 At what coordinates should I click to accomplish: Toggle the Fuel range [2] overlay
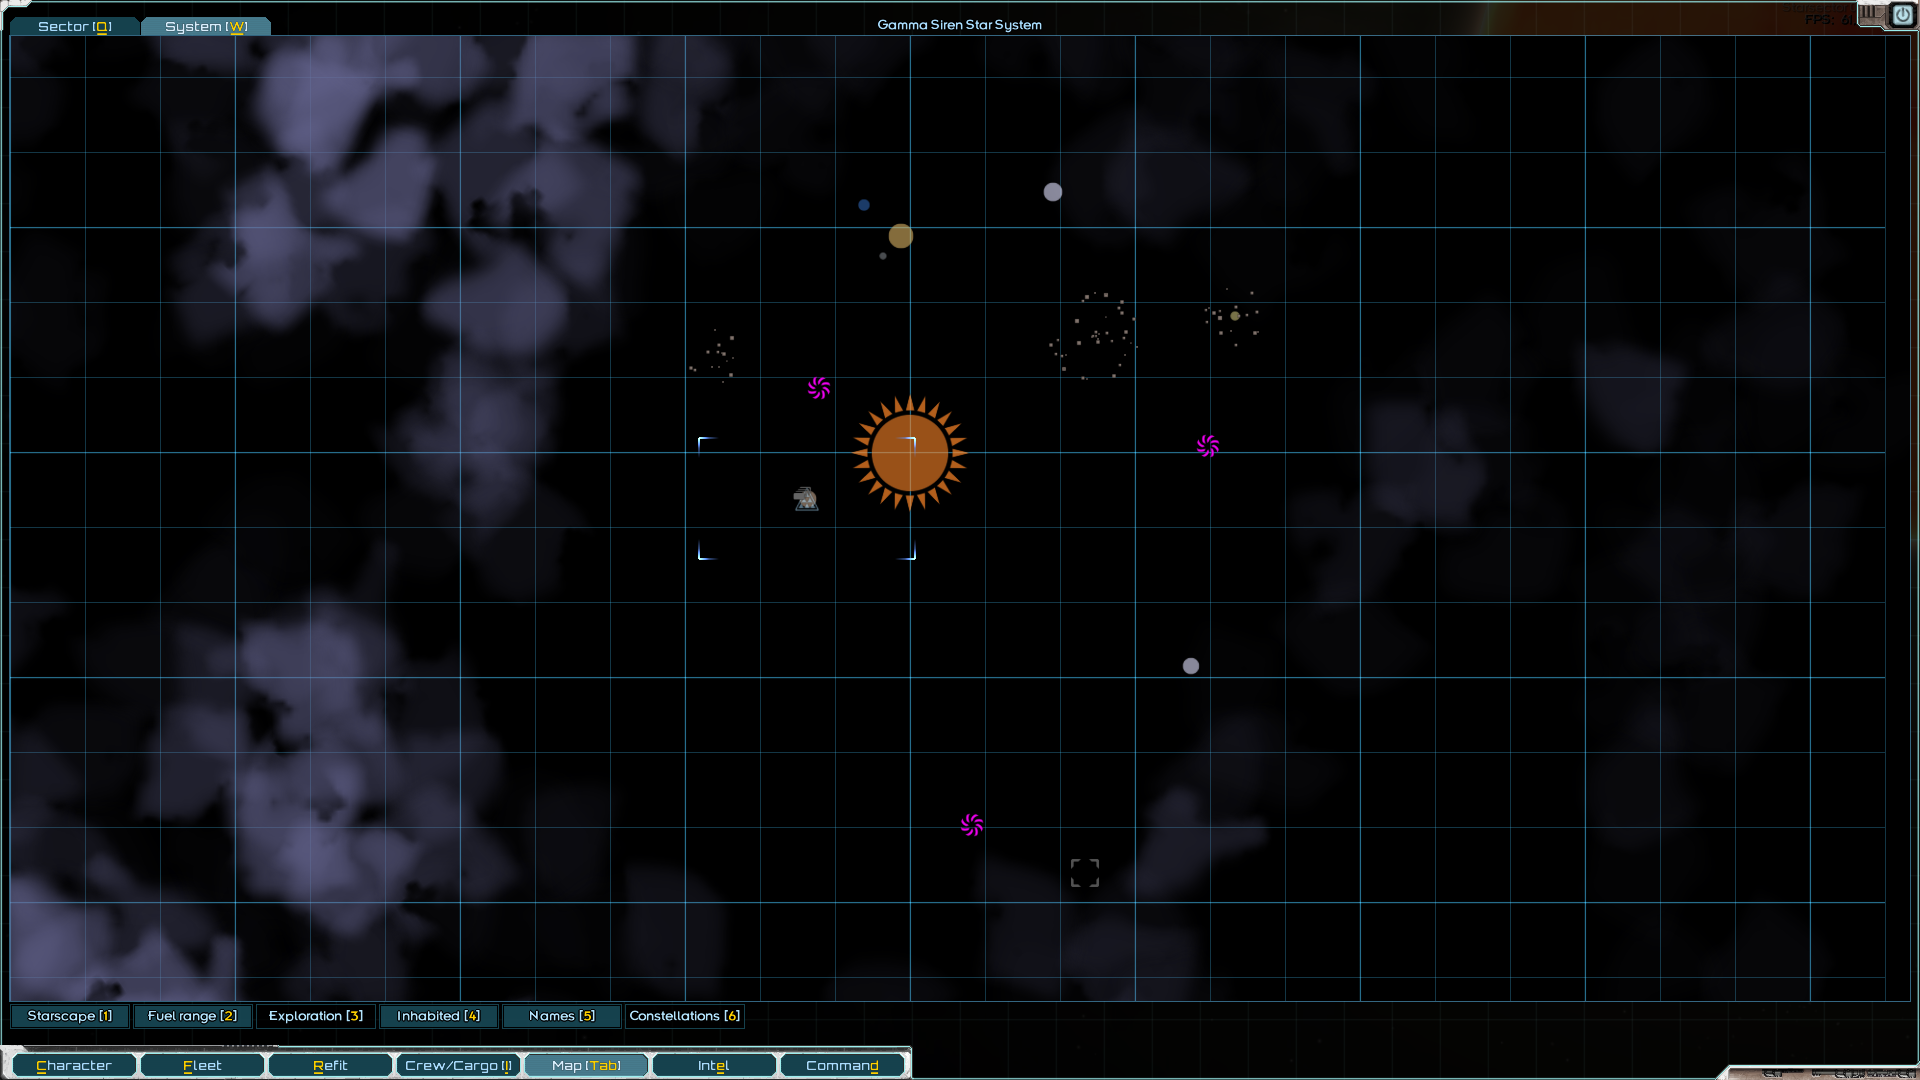point(192,1016)
